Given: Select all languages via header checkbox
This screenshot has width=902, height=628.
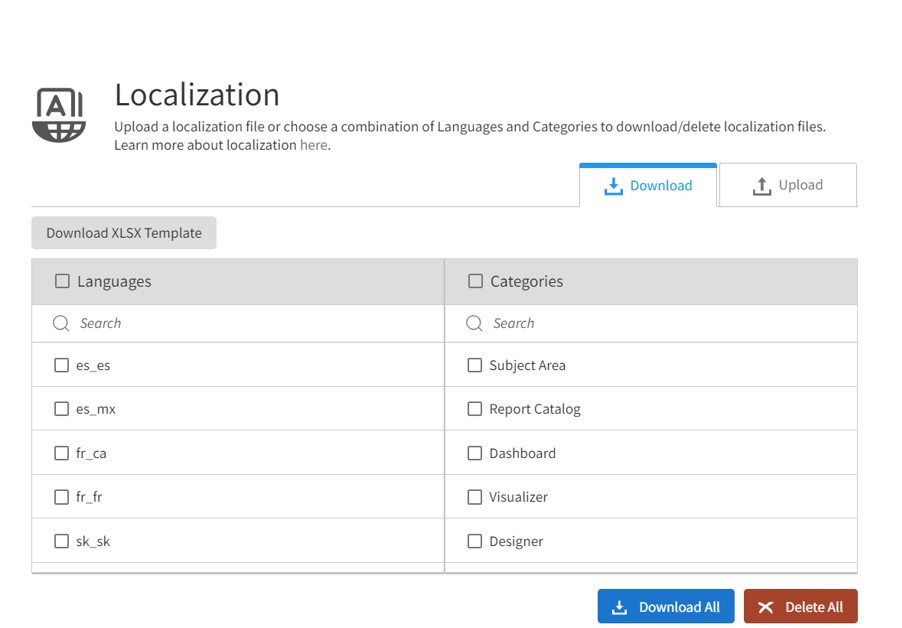Looking at the screenshot, I should [62, 281].
